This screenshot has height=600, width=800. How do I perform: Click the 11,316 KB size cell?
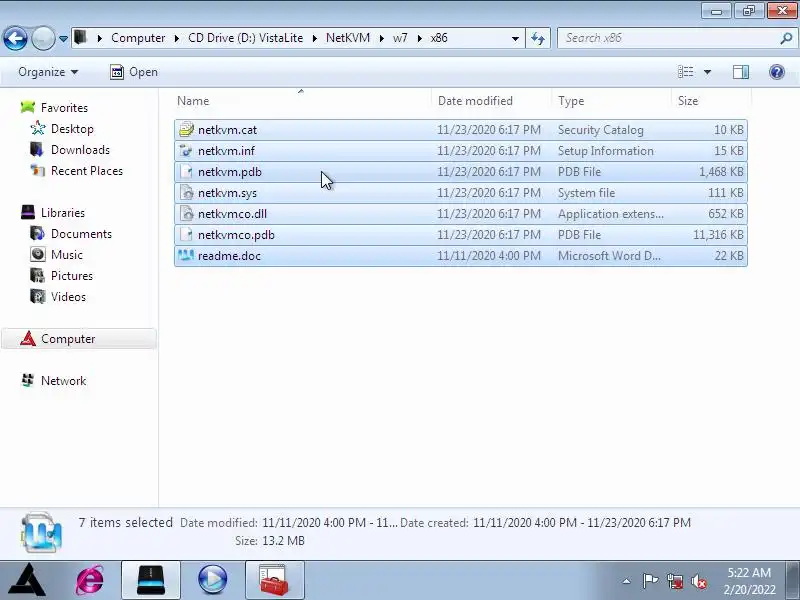pyautogui.click(x=718, y=235)
